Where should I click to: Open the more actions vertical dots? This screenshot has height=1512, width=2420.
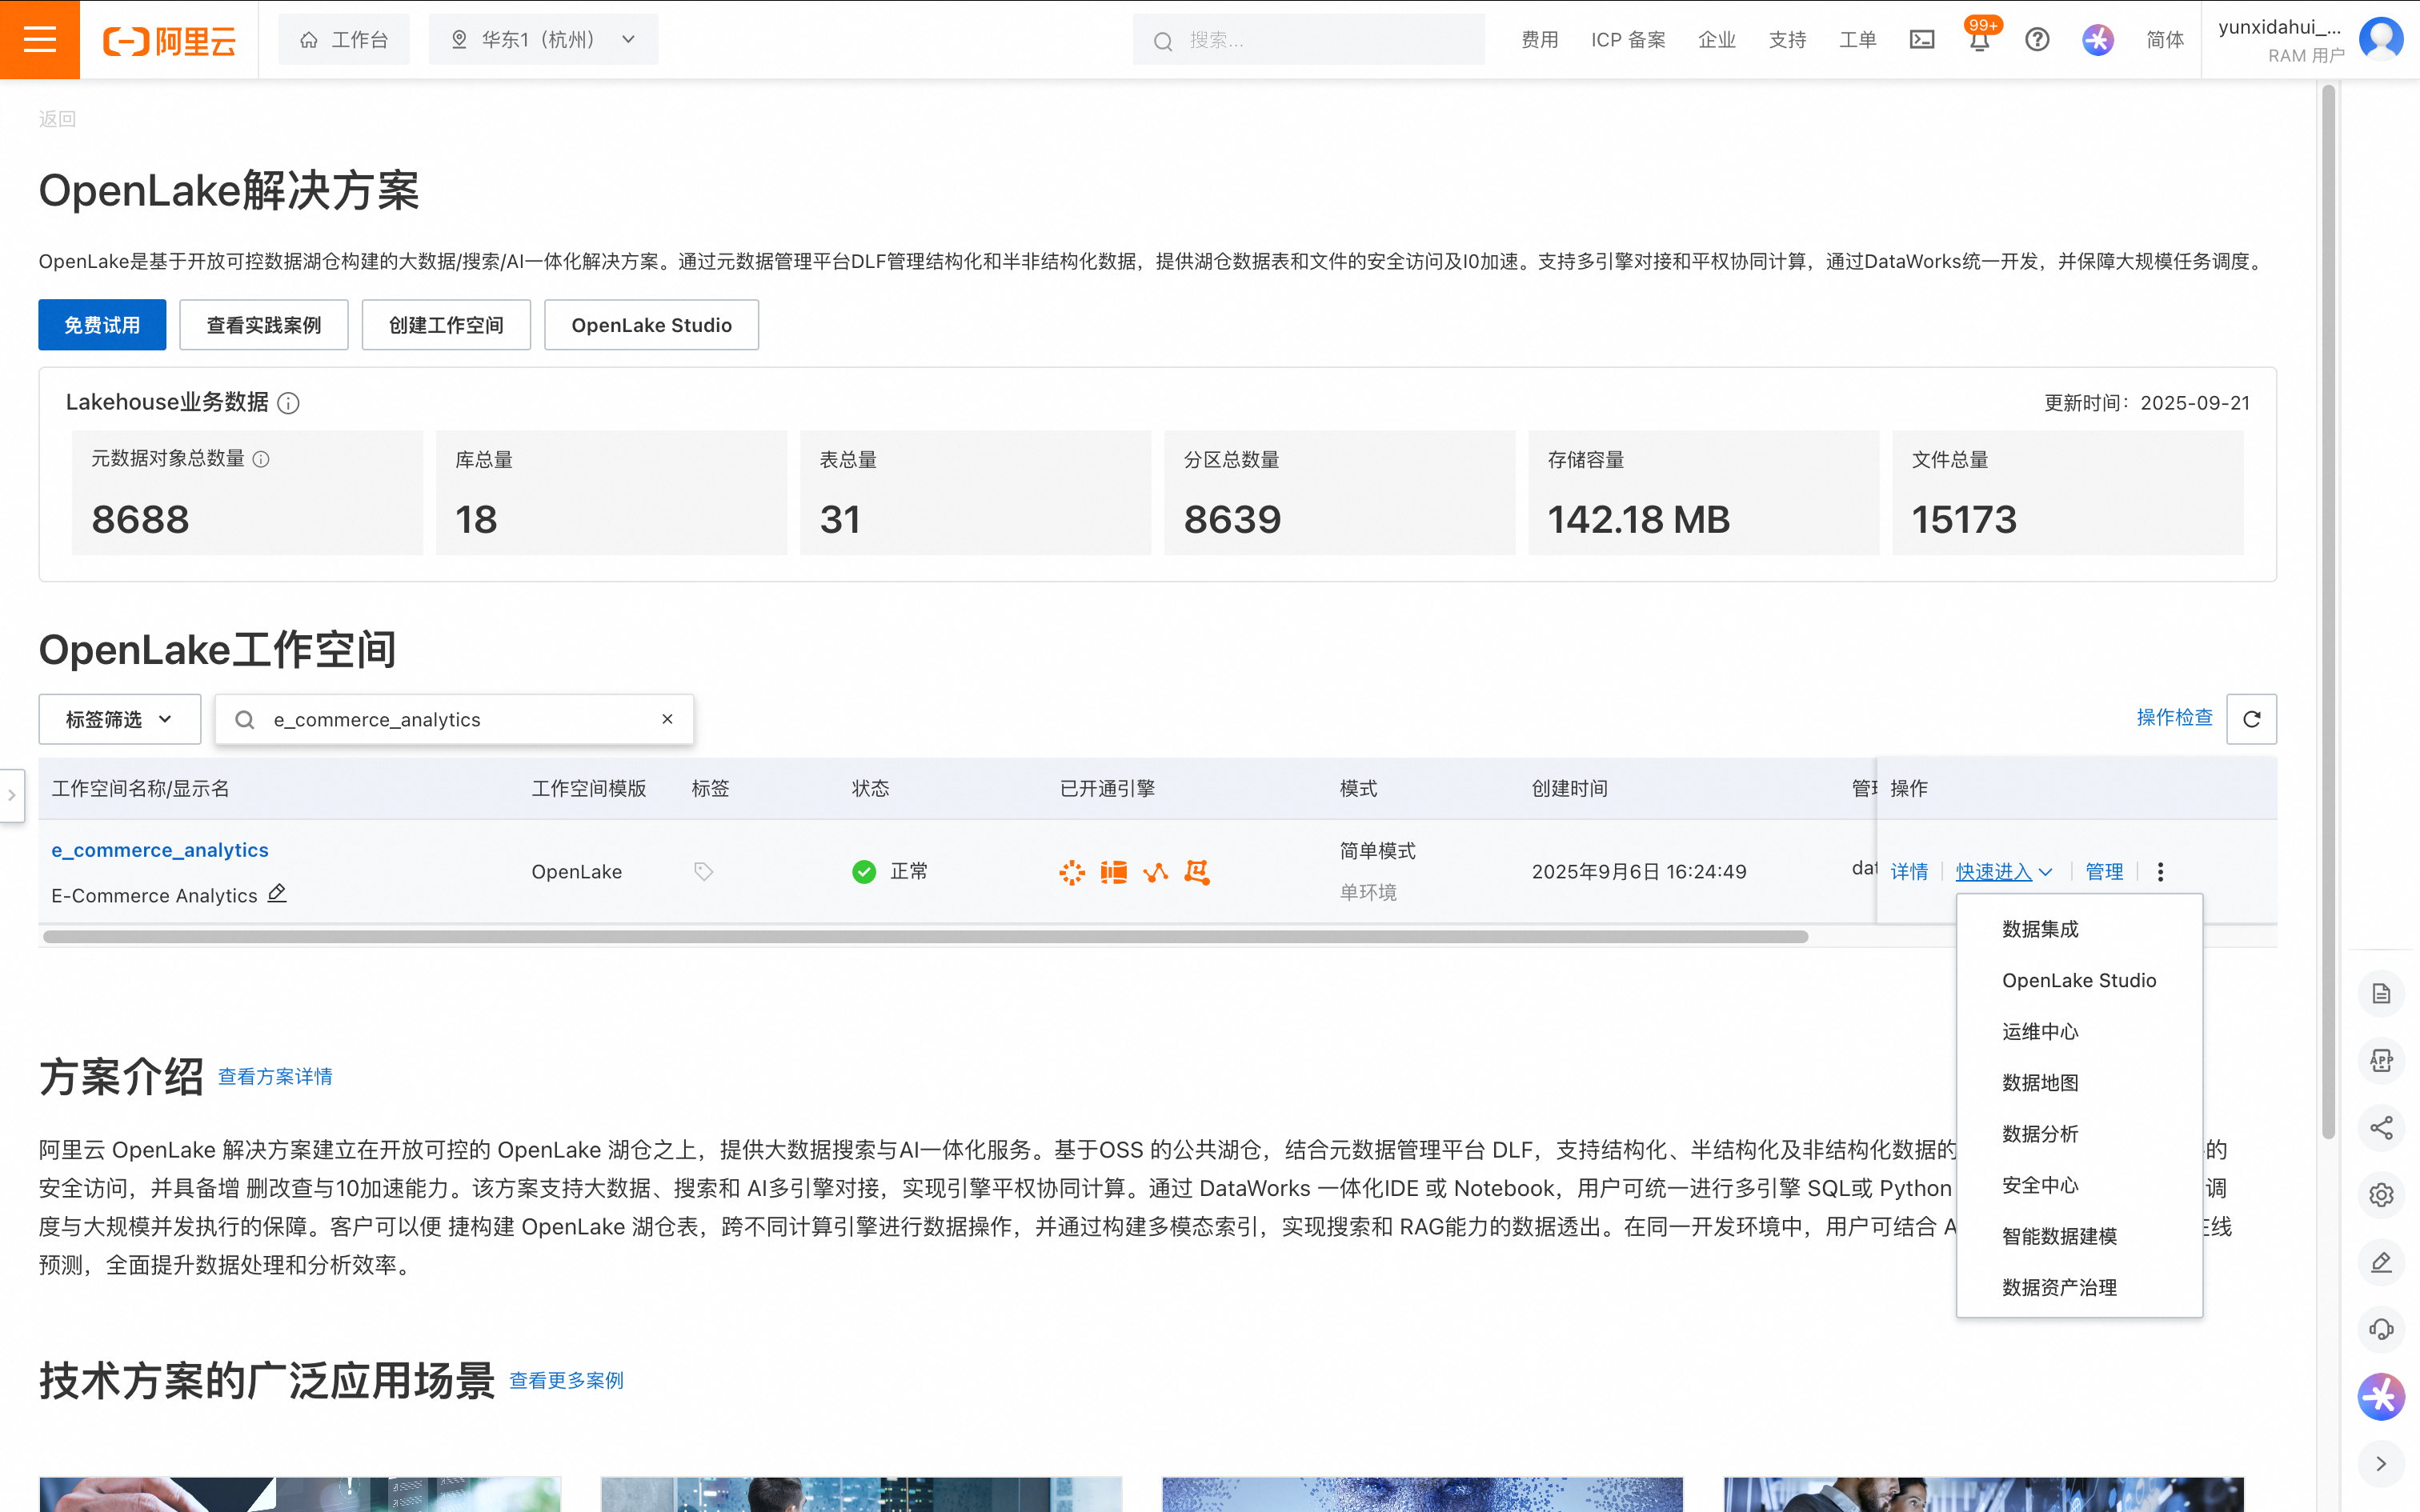tap(2160, 872)
